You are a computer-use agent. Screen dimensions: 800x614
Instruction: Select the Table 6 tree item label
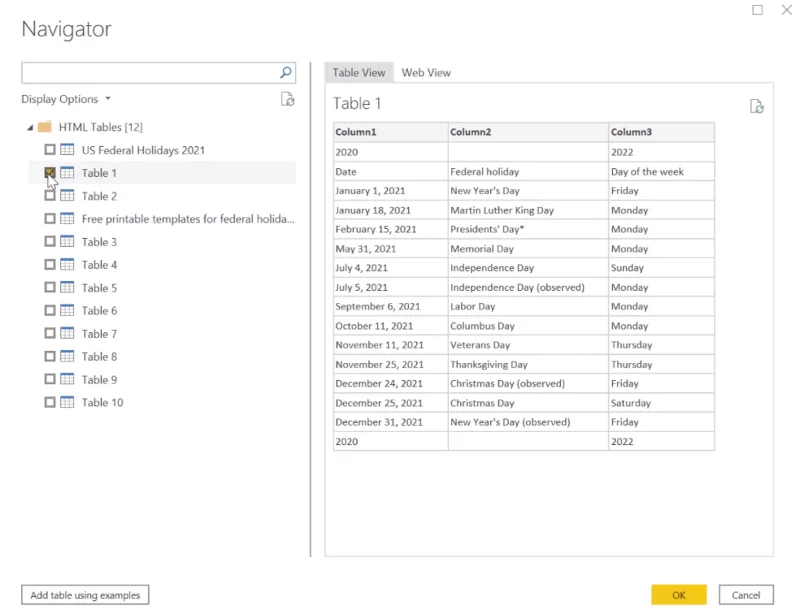[x=99, y=311]
